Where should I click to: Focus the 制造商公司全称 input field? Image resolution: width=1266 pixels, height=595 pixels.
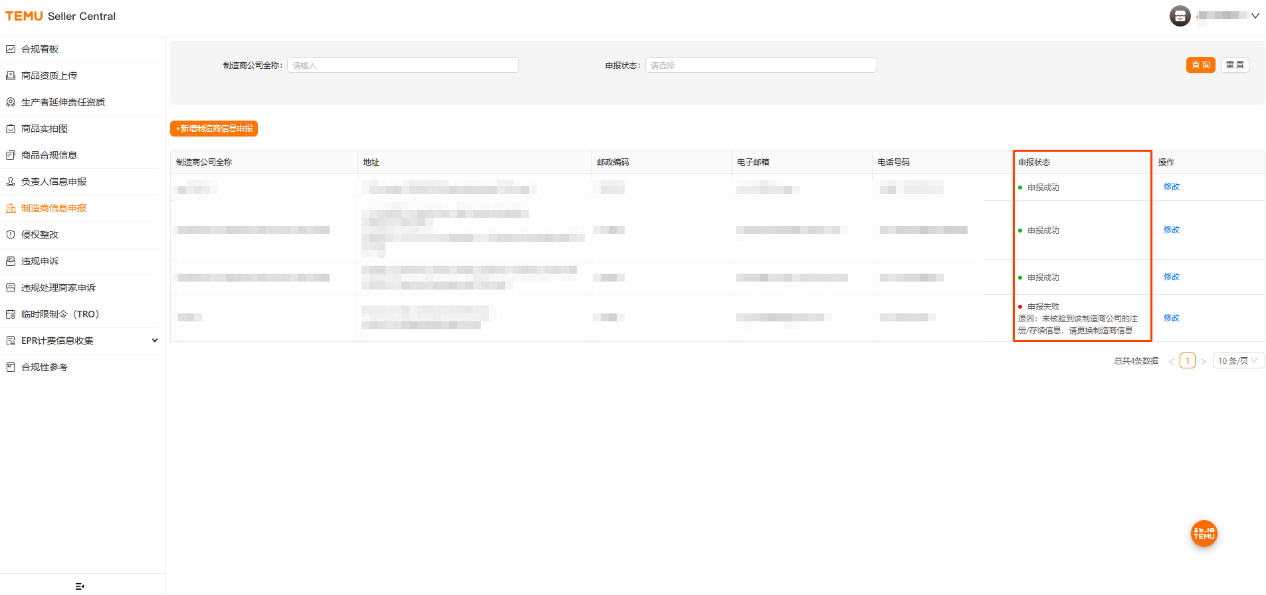point(403,65)
